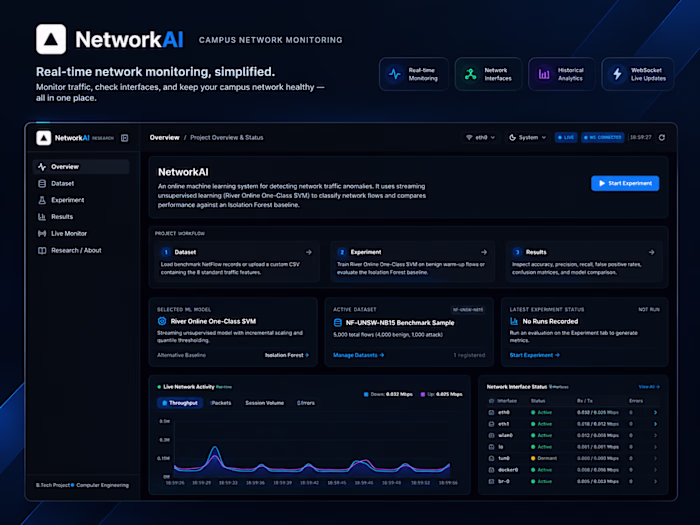700x525 pixels.
Task: Click the eth0 interface row icon
Action: [492, 412]
